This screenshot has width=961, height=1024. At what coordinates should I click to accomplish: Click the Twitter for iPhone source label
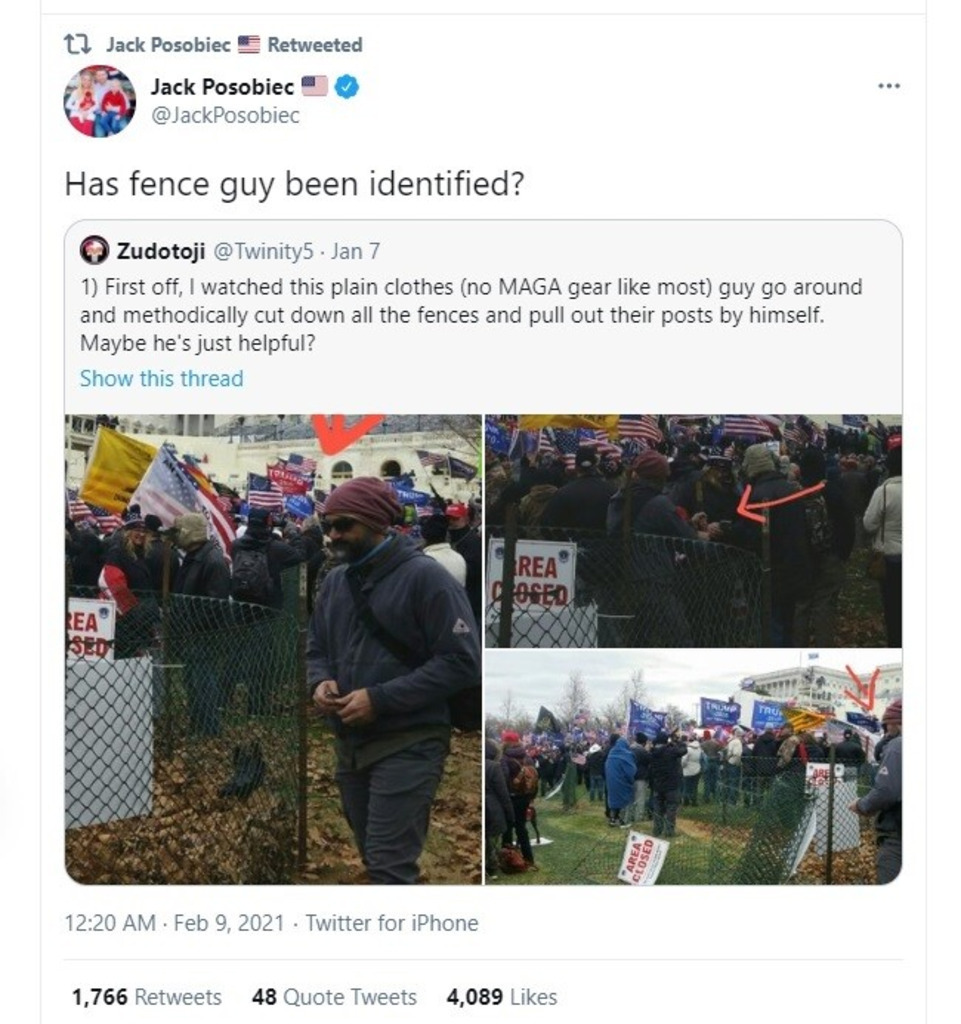(x=392, y=923)
